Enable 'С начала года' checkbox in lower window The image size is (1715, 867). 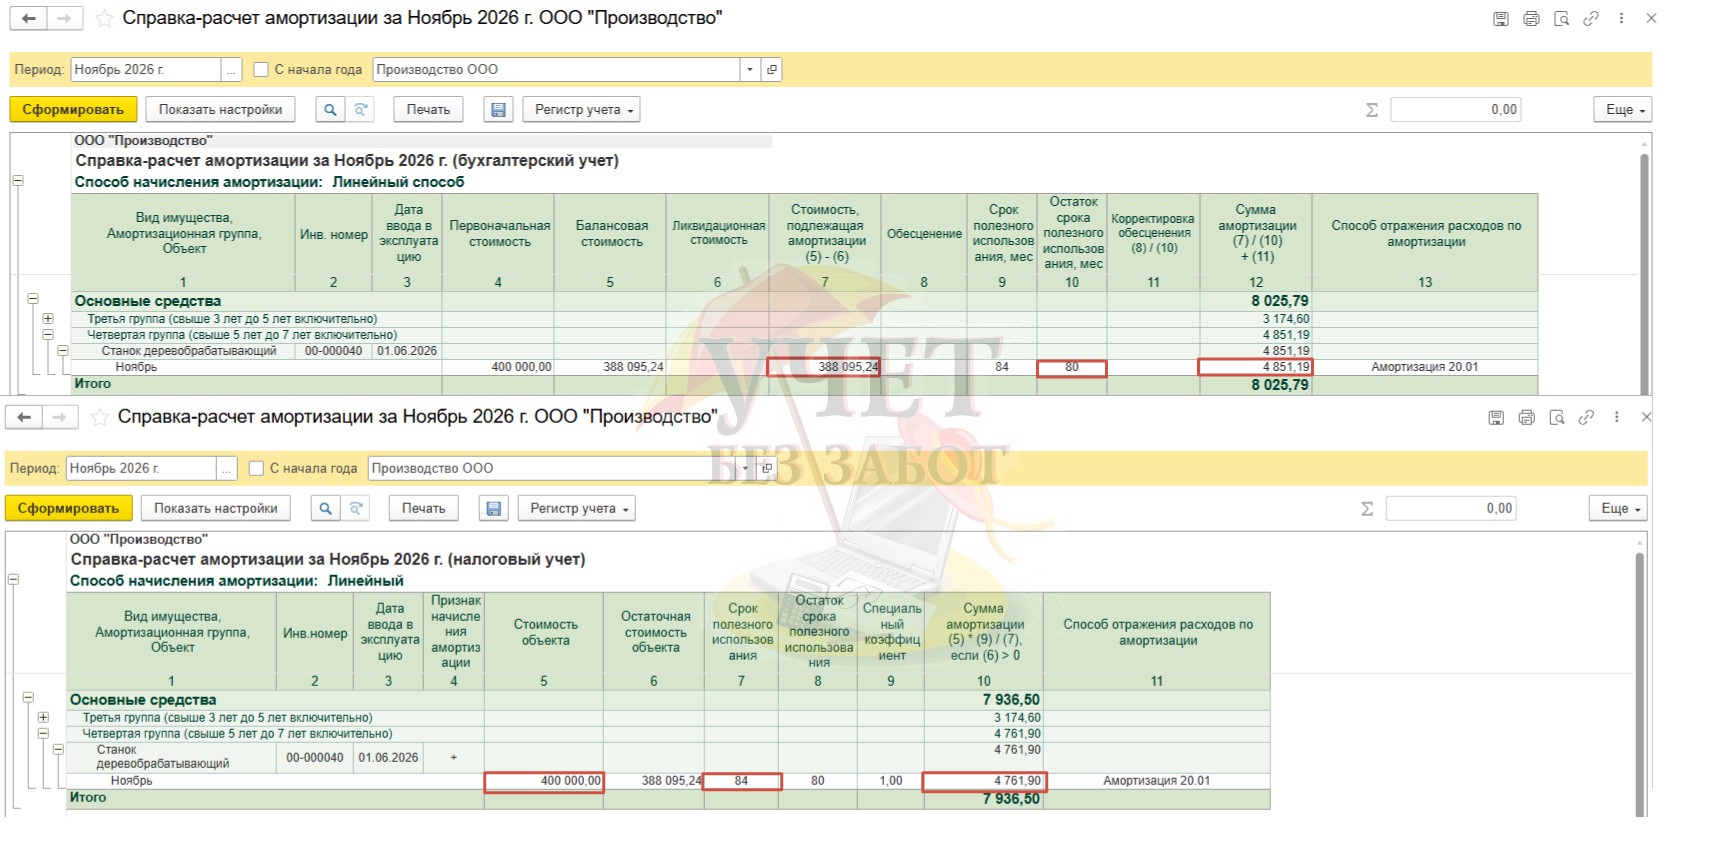pyautogui.click(x=256, y=468)
